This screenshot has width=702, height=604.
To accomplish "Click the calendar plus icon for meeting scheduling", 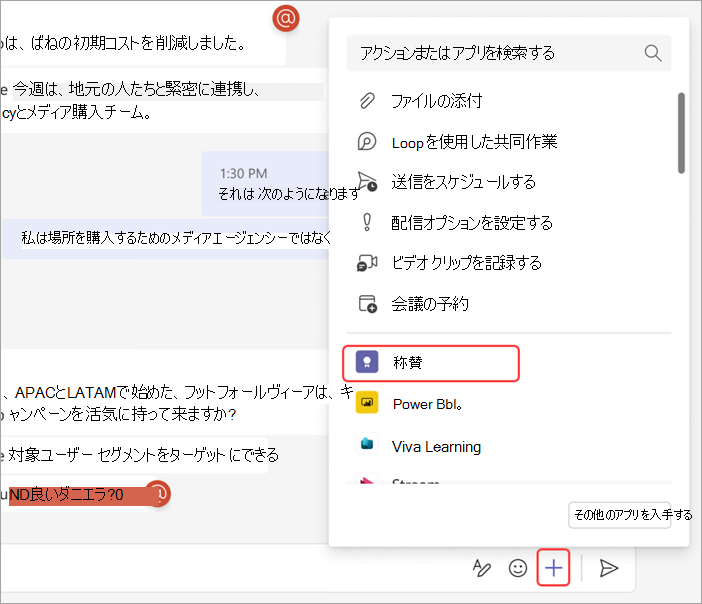I will 368,304.
